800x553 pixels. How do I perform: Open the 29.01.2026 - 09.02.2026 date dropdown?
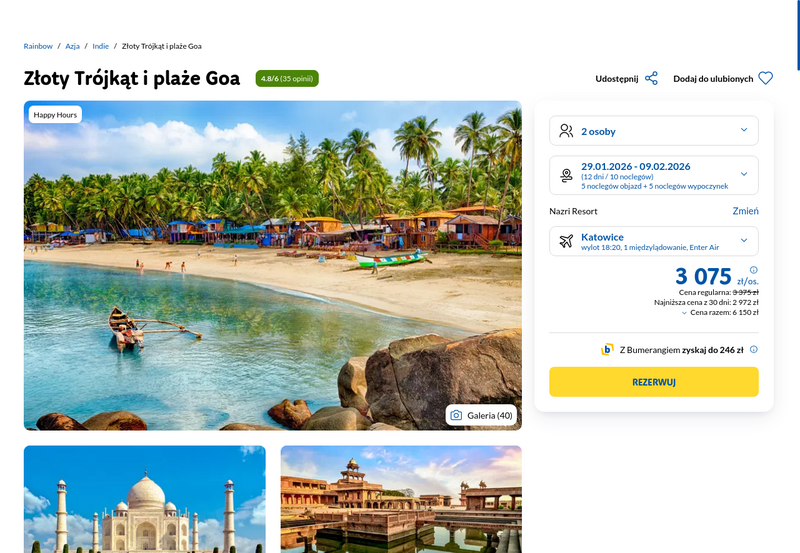pos(654,175)
